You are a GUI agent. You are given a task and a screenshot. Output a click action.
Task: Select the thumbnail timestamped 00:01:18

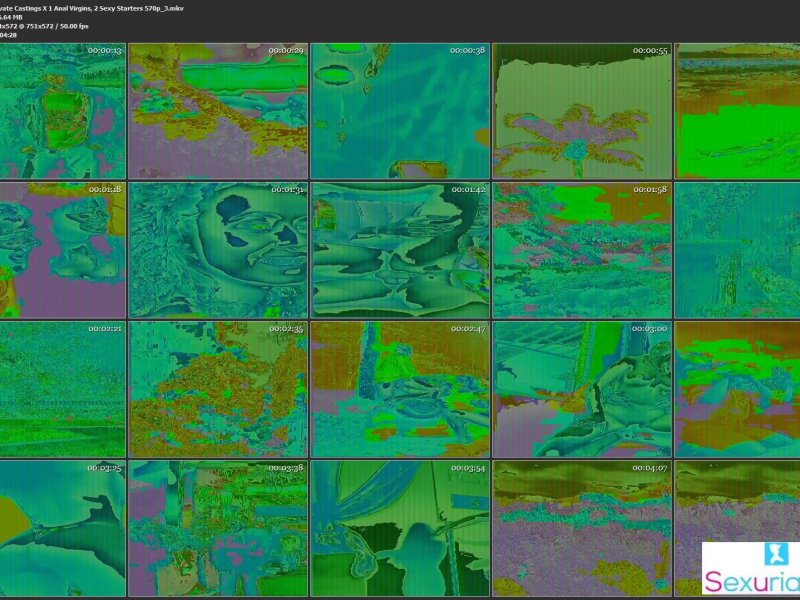(x=62, y=250)
